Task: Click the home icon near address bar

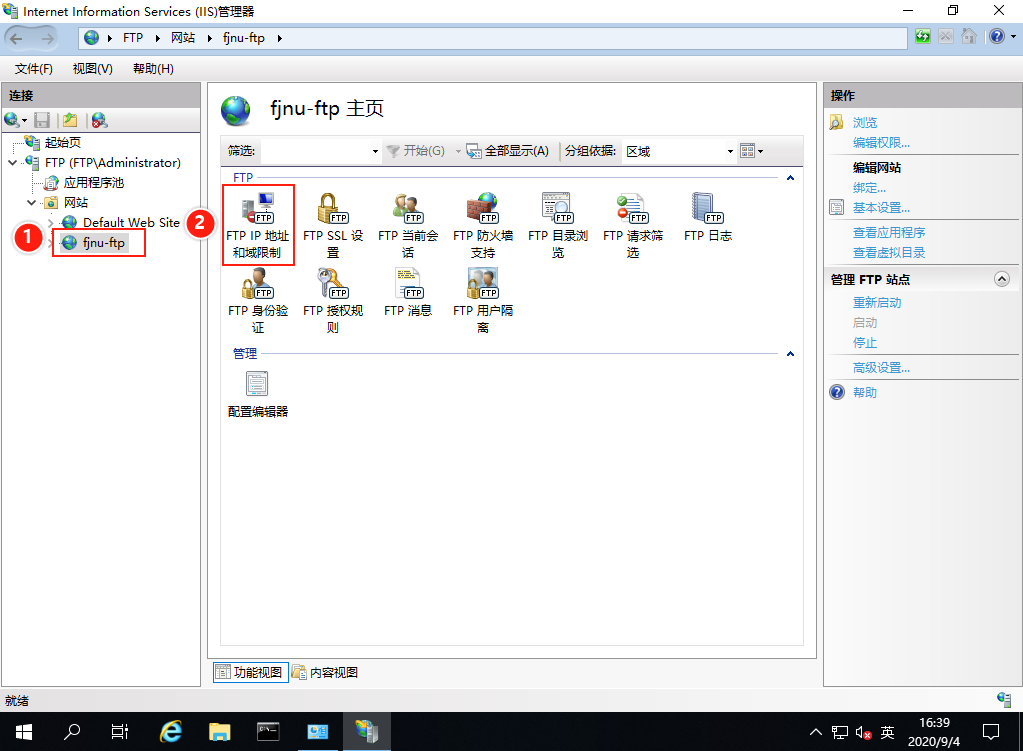Action: coord(969,37)
